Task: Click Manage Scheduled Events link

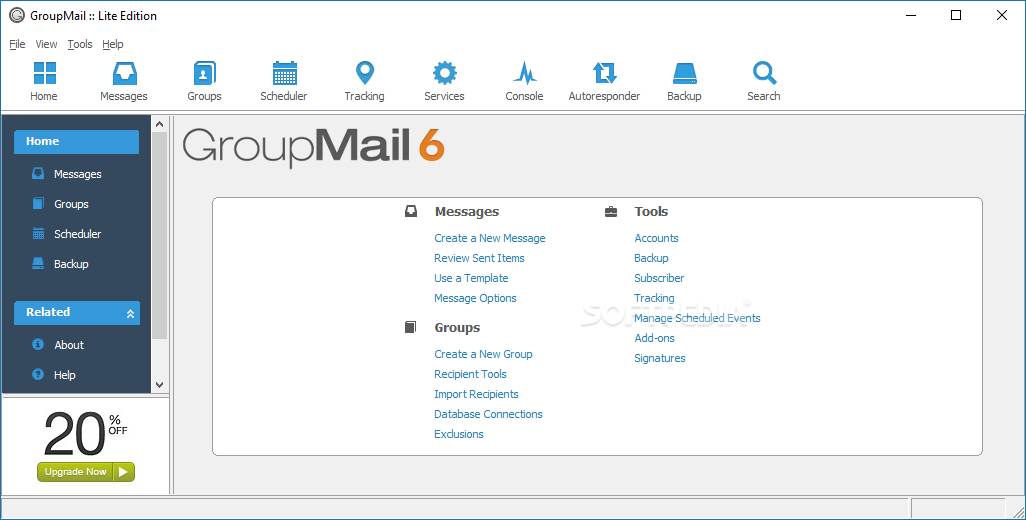Action: point(697,318)
